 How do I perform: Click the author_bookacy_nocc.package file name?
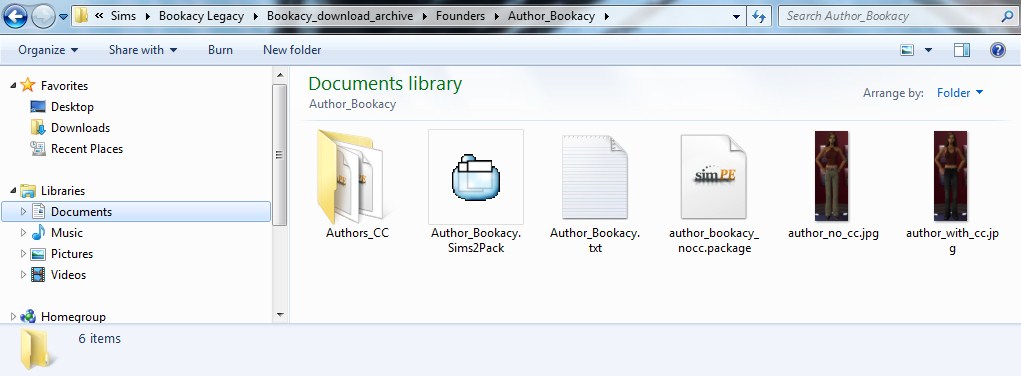714,240
